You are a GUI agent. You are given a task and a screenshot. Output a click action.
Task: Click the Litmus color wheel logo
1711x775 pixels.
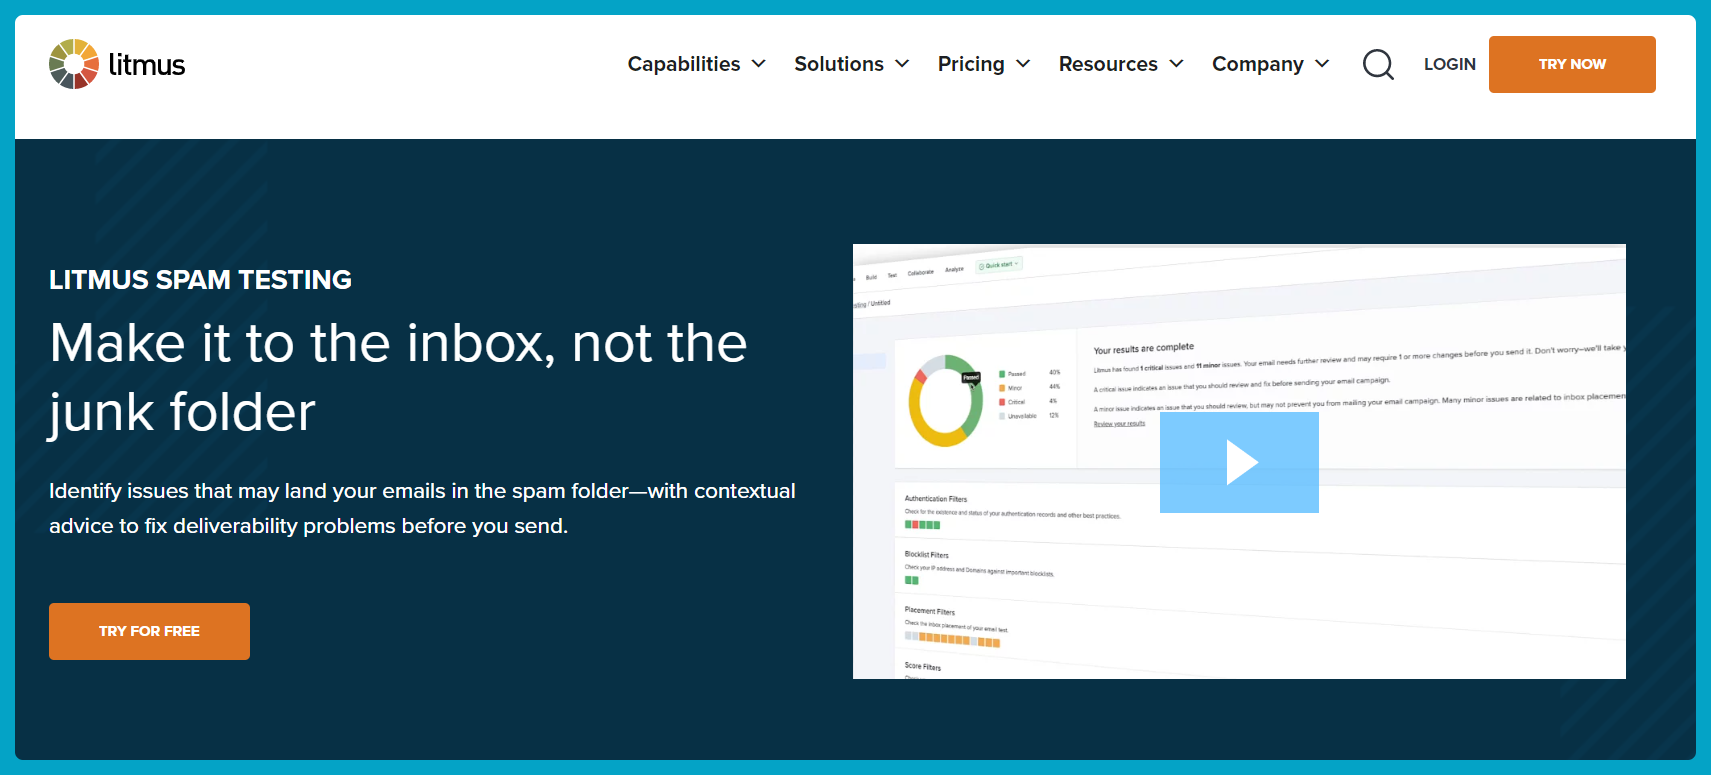(x=74, y=64)
